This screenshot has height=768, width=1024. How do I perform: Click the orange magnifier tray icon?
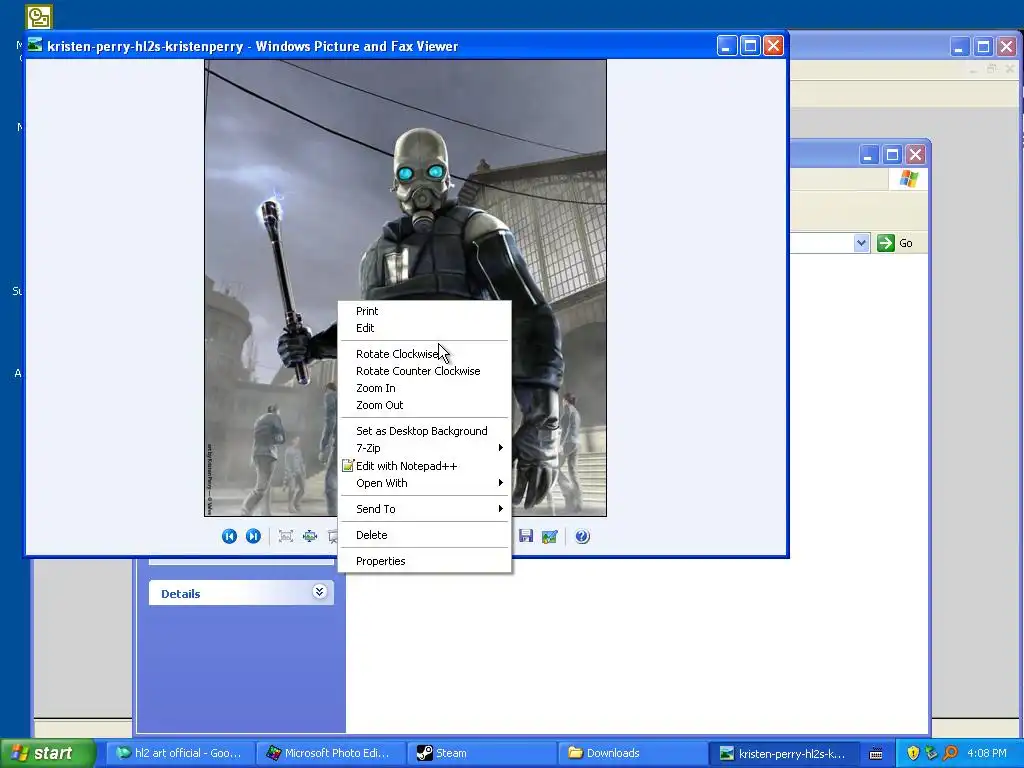[x=950, y=753]
